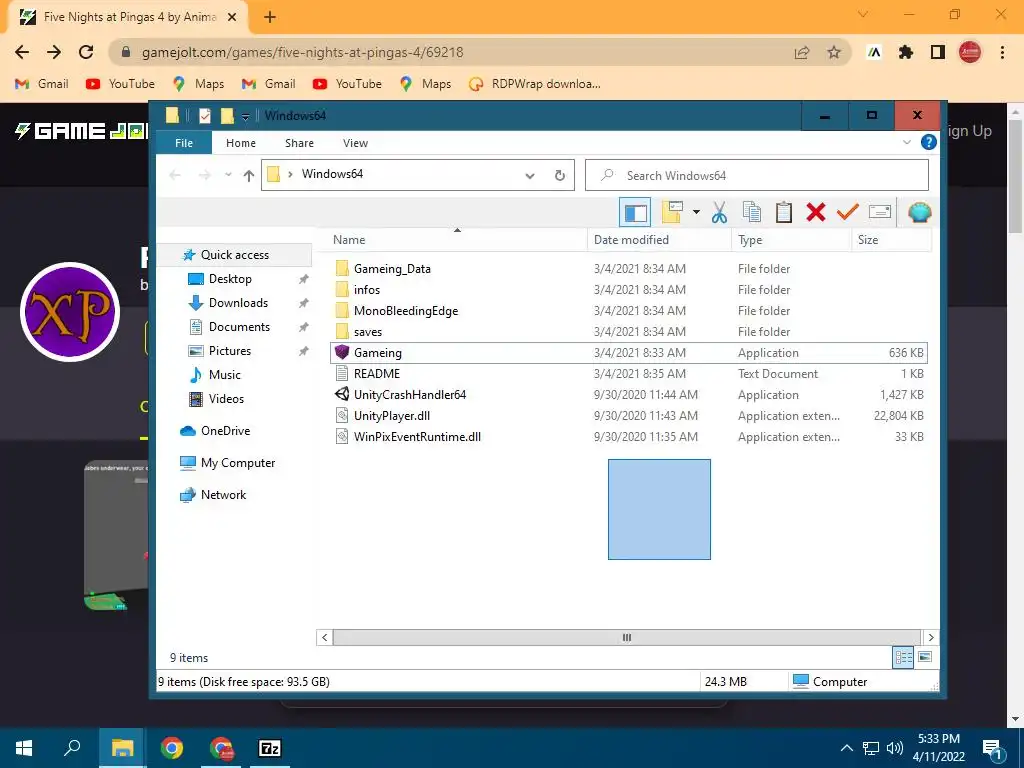Screen dimensions: 1024x768
Task: Bookmark this page with star icon
Action: tap(834, 52)
